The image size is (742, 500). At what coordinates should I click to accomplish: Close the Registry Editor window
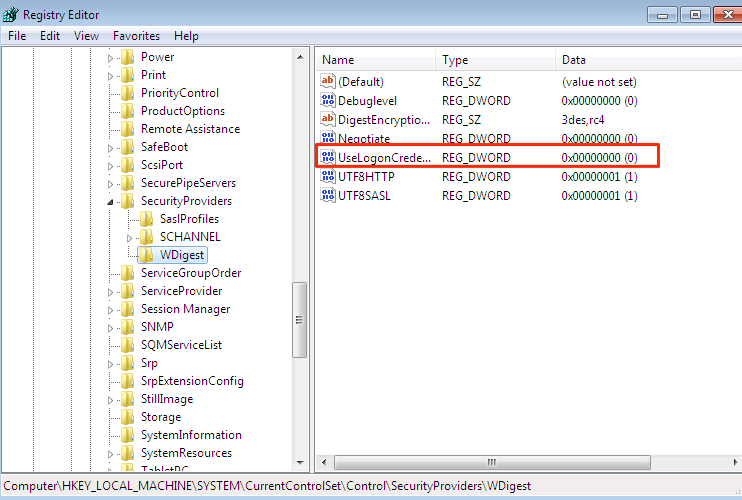click(x=728, y=15)
